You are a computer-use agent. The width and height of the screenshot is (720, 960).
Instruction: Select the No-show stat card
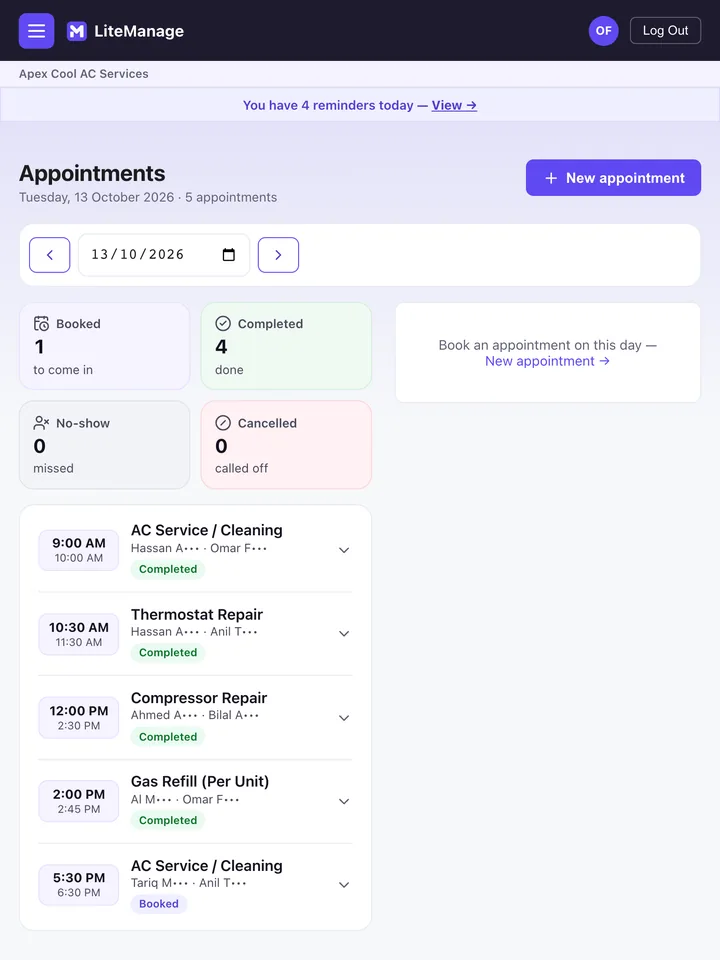pyautogui.click(x=105, y=445)
